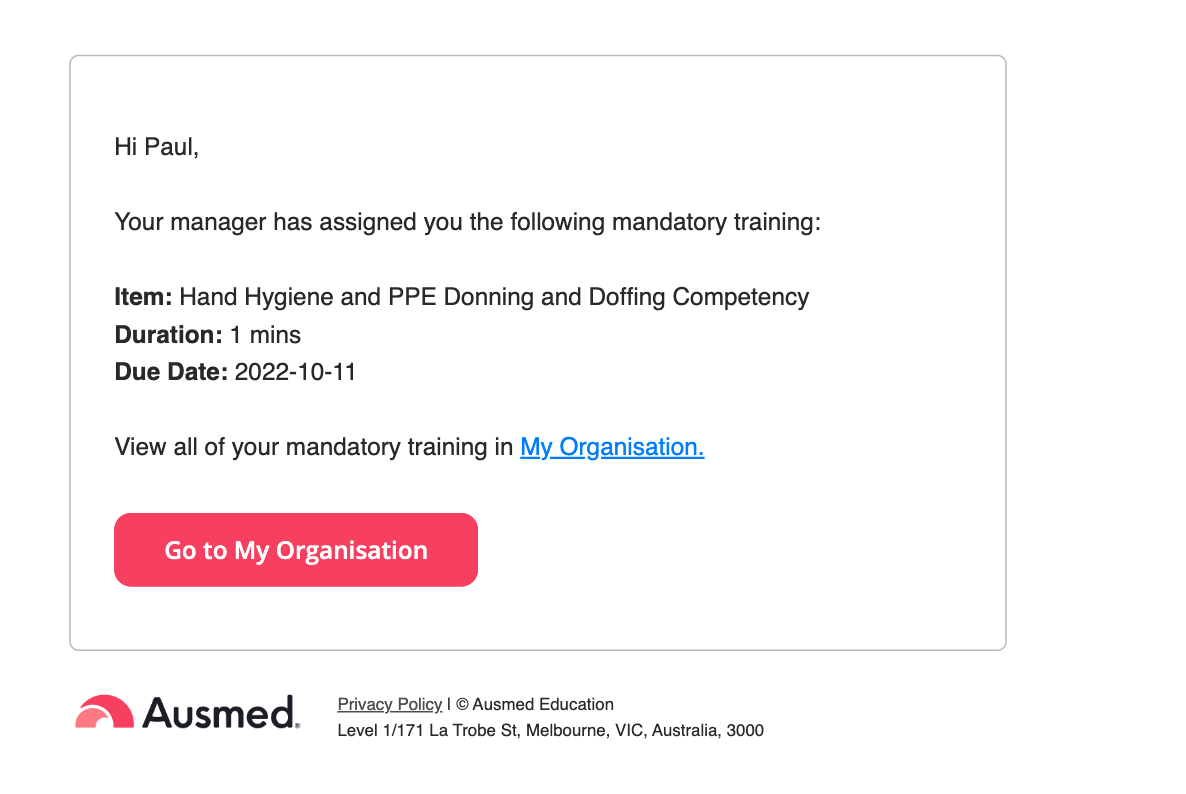Screen dimensions: 1186x794
Task: Click the Ausmed pink arc logo icon
Action: (x=104, y=712)
